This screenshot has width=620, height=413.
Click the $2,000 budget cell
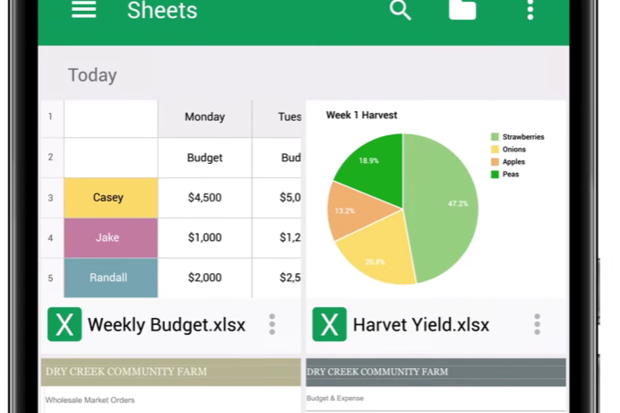click(205, 278)
